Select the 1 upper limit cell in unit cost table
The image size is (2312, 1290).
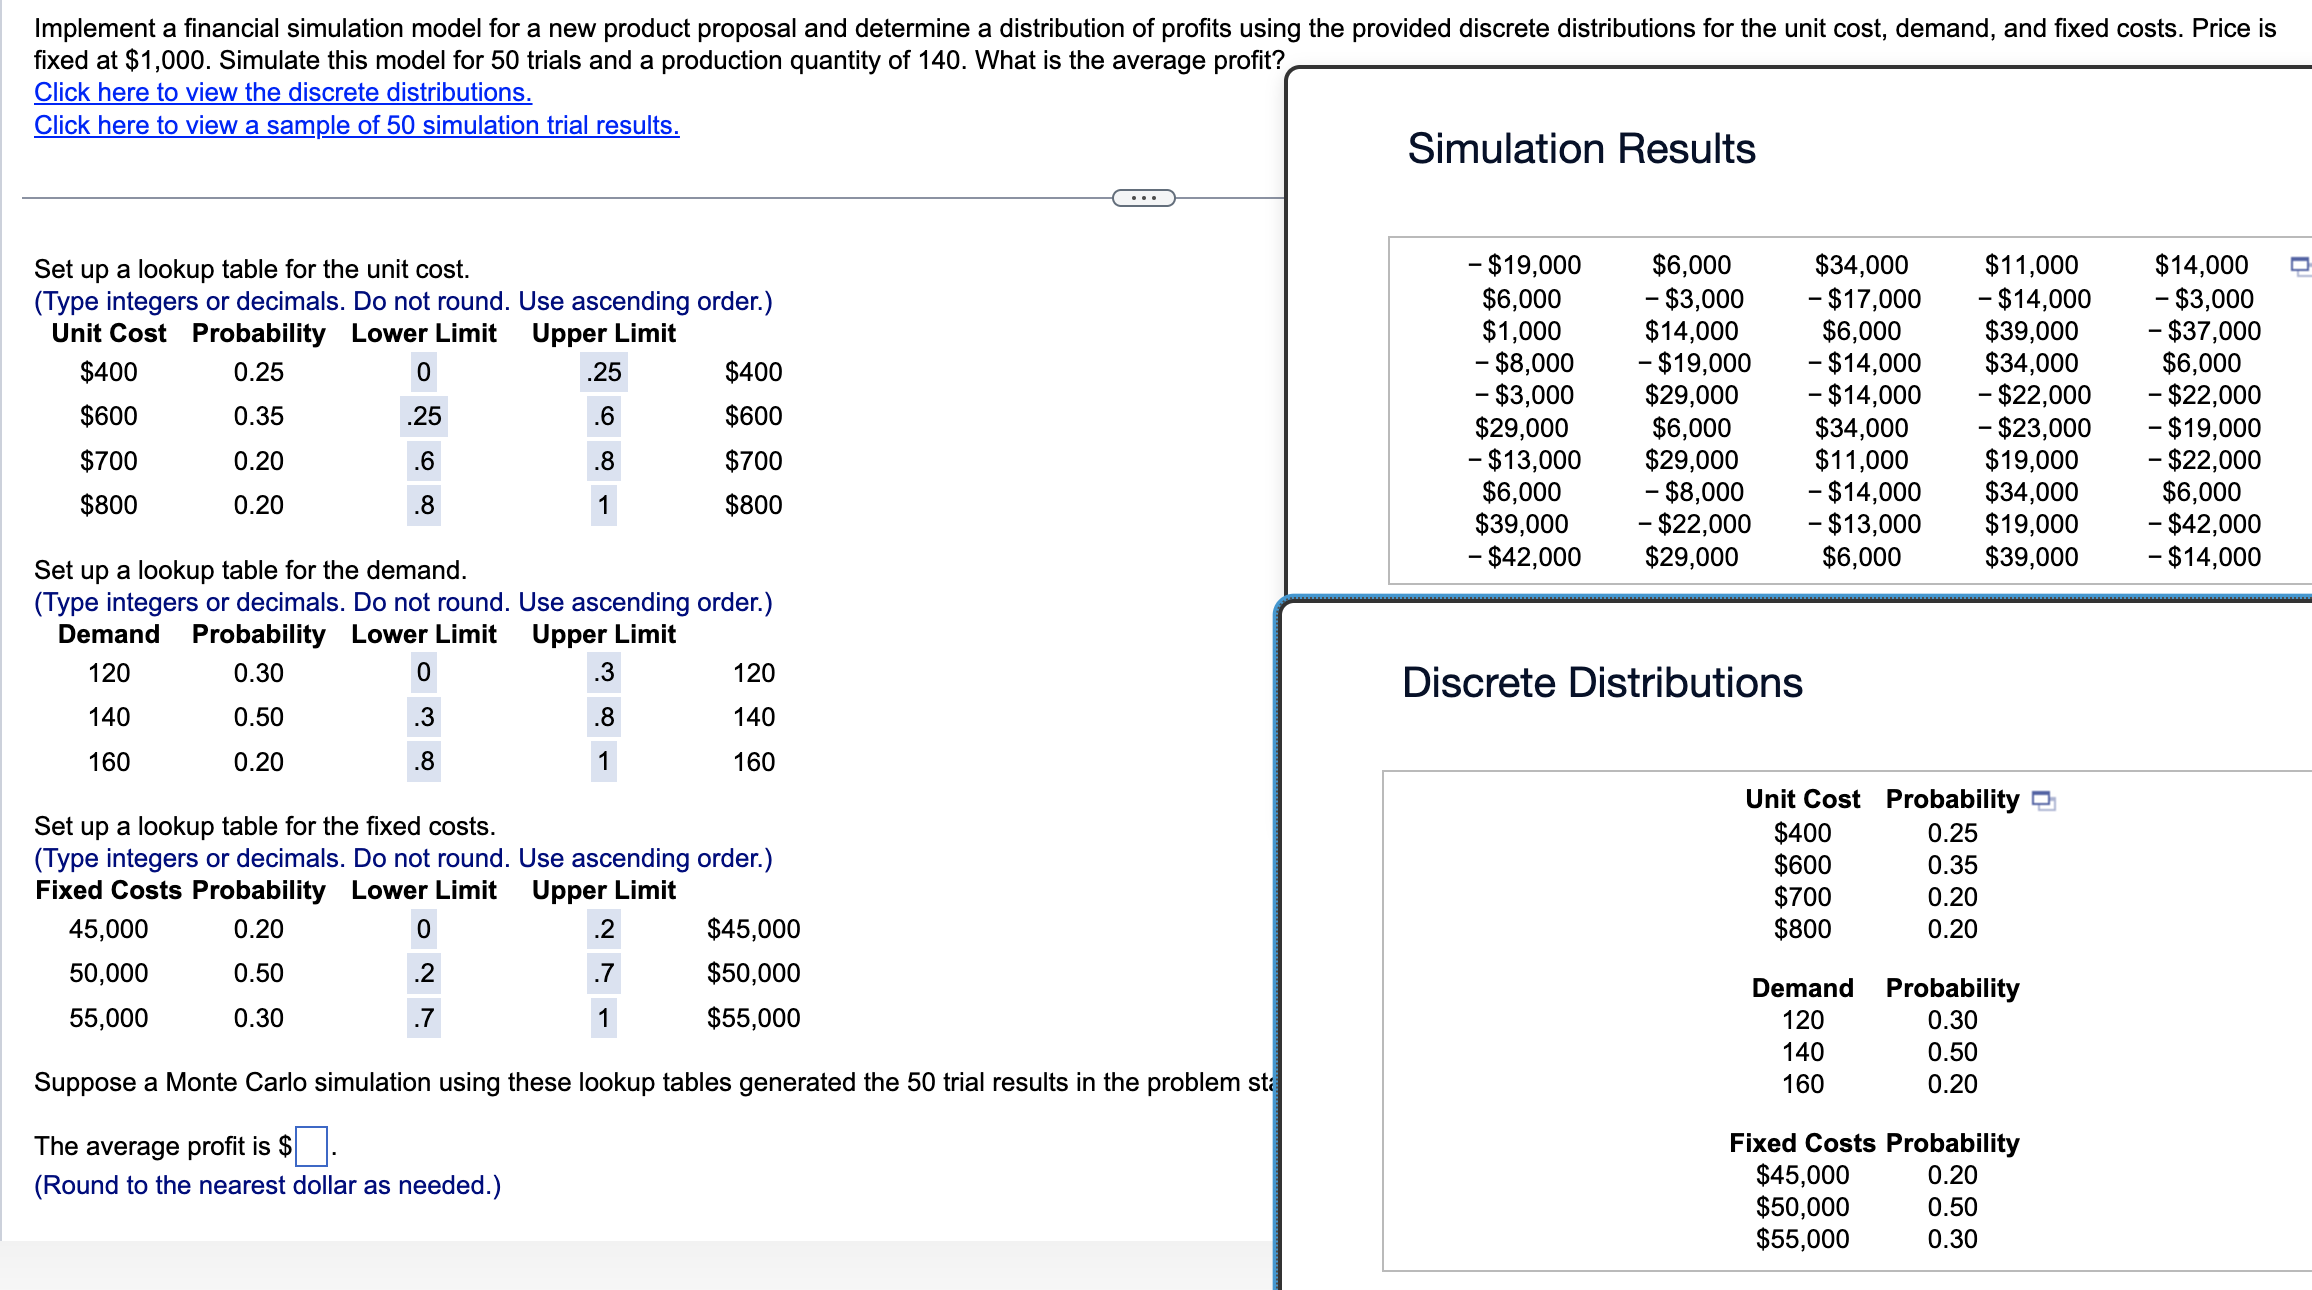tap(603, 505)
